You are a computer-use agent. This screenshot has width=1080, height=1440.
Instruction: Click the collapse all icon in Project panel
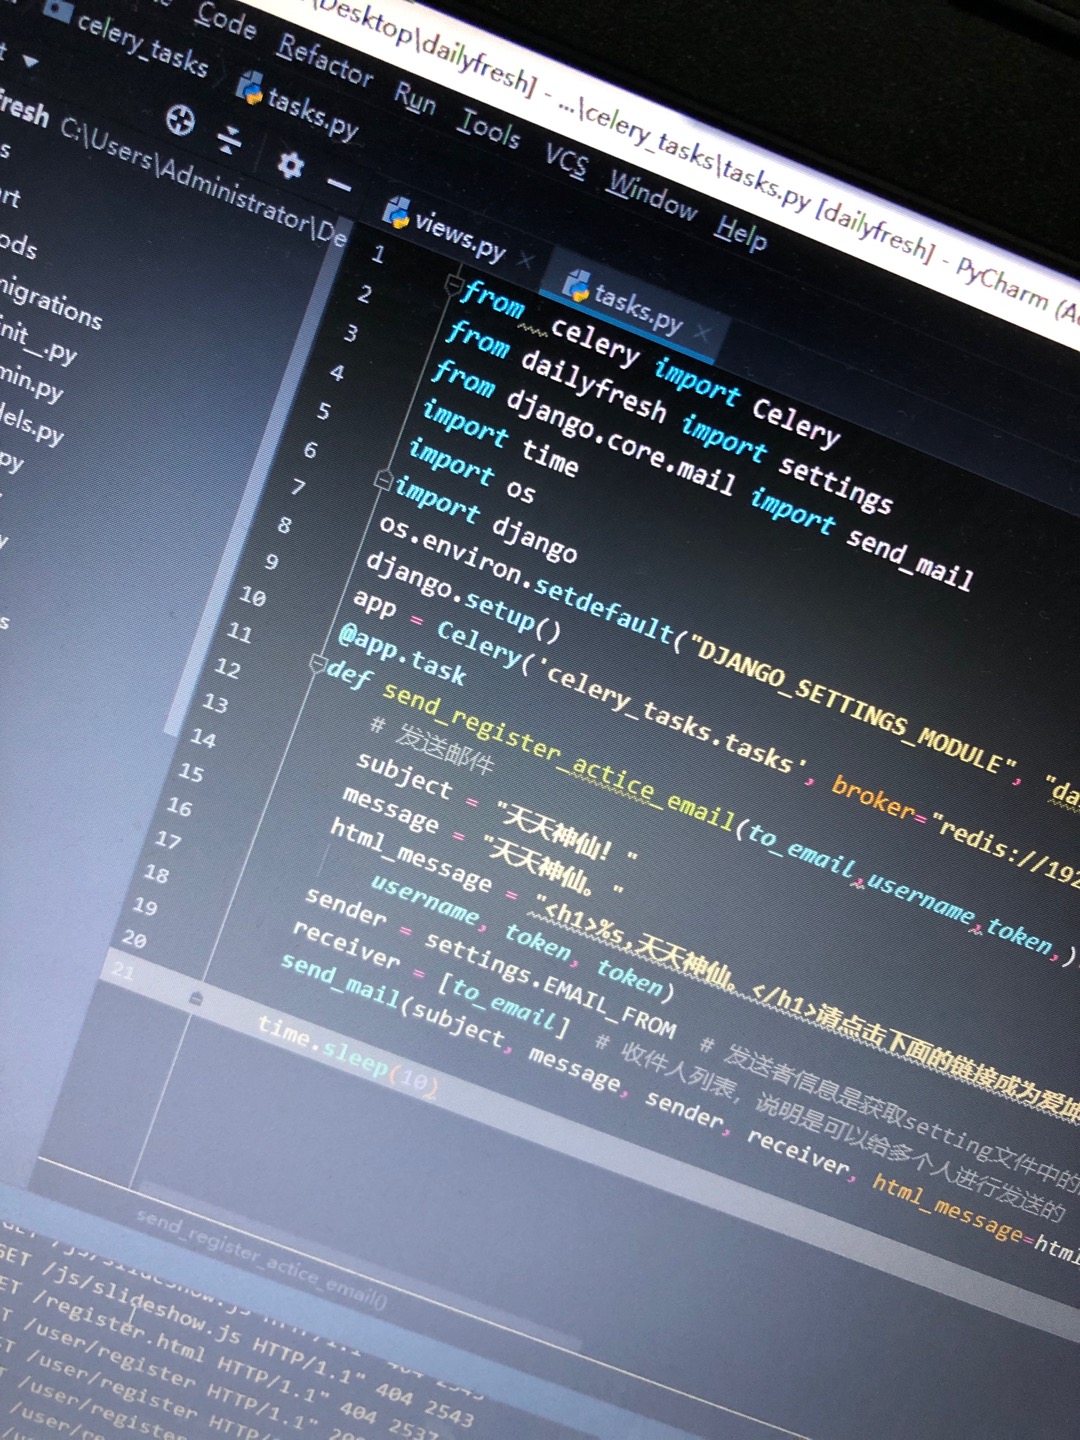pyautogui.click(x=230, y=139)
